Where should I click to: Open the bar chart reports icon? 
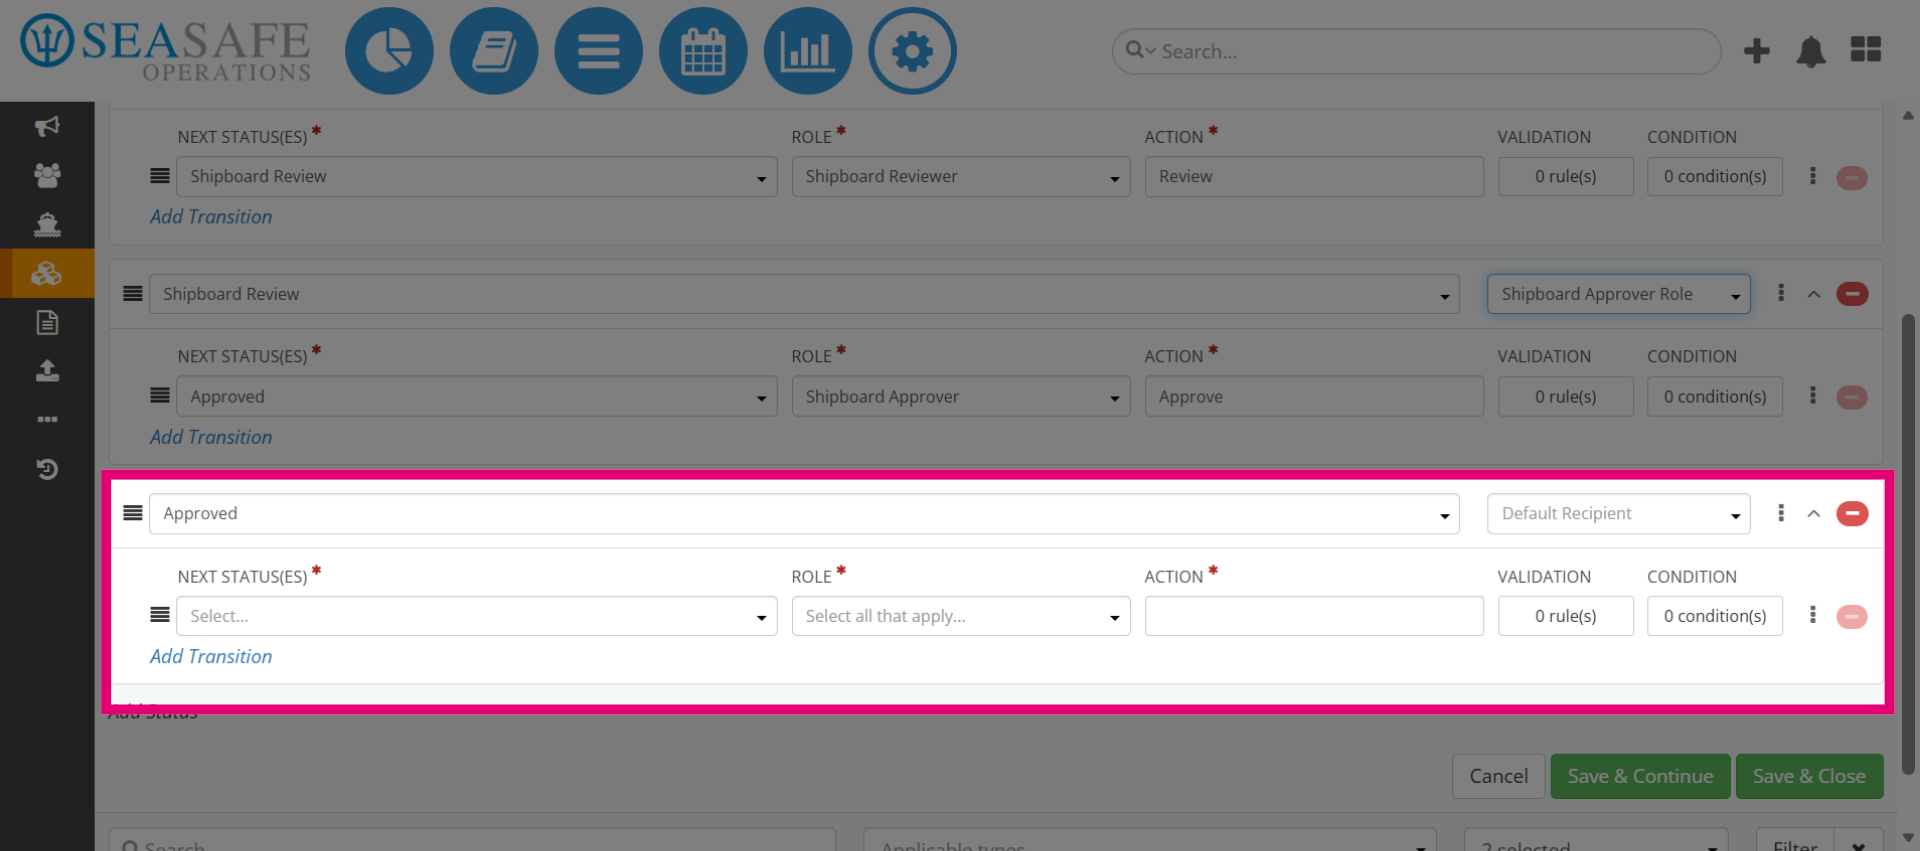pyautogui.click(x=808, y=51)
